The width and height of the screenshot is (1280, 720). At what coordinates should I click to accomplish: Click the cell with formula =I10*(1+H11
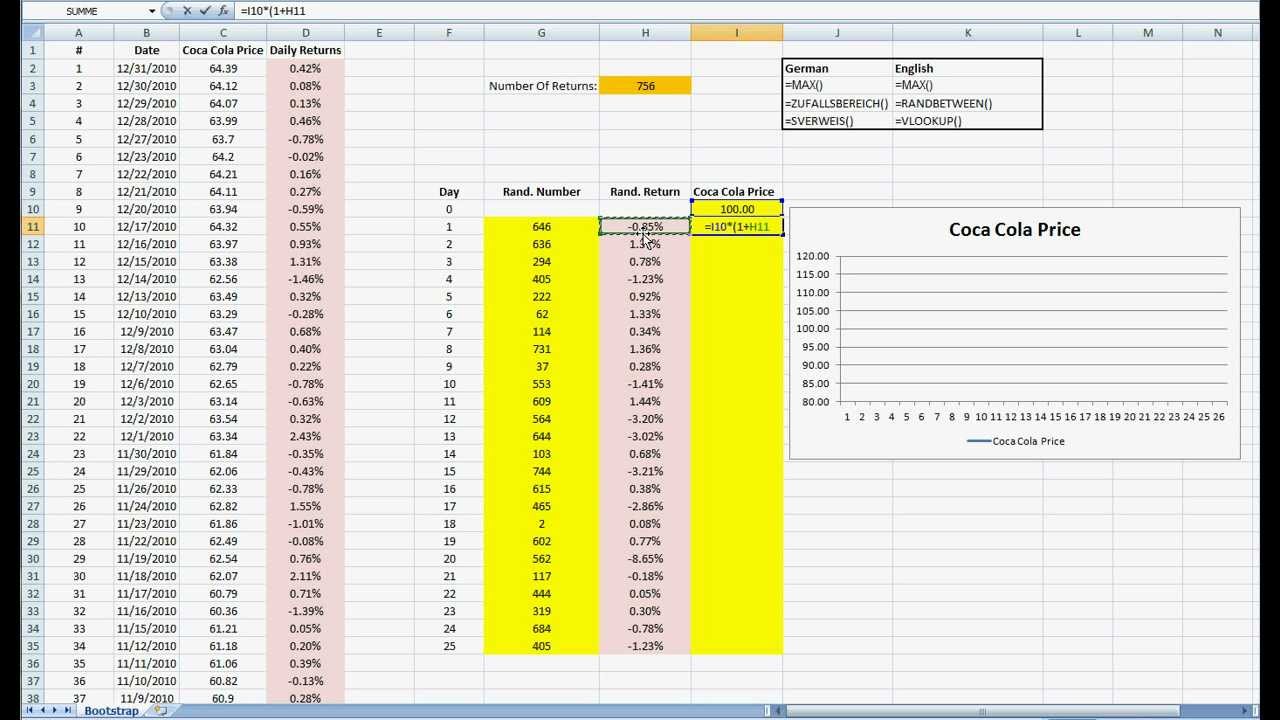(x=737, y=227)
